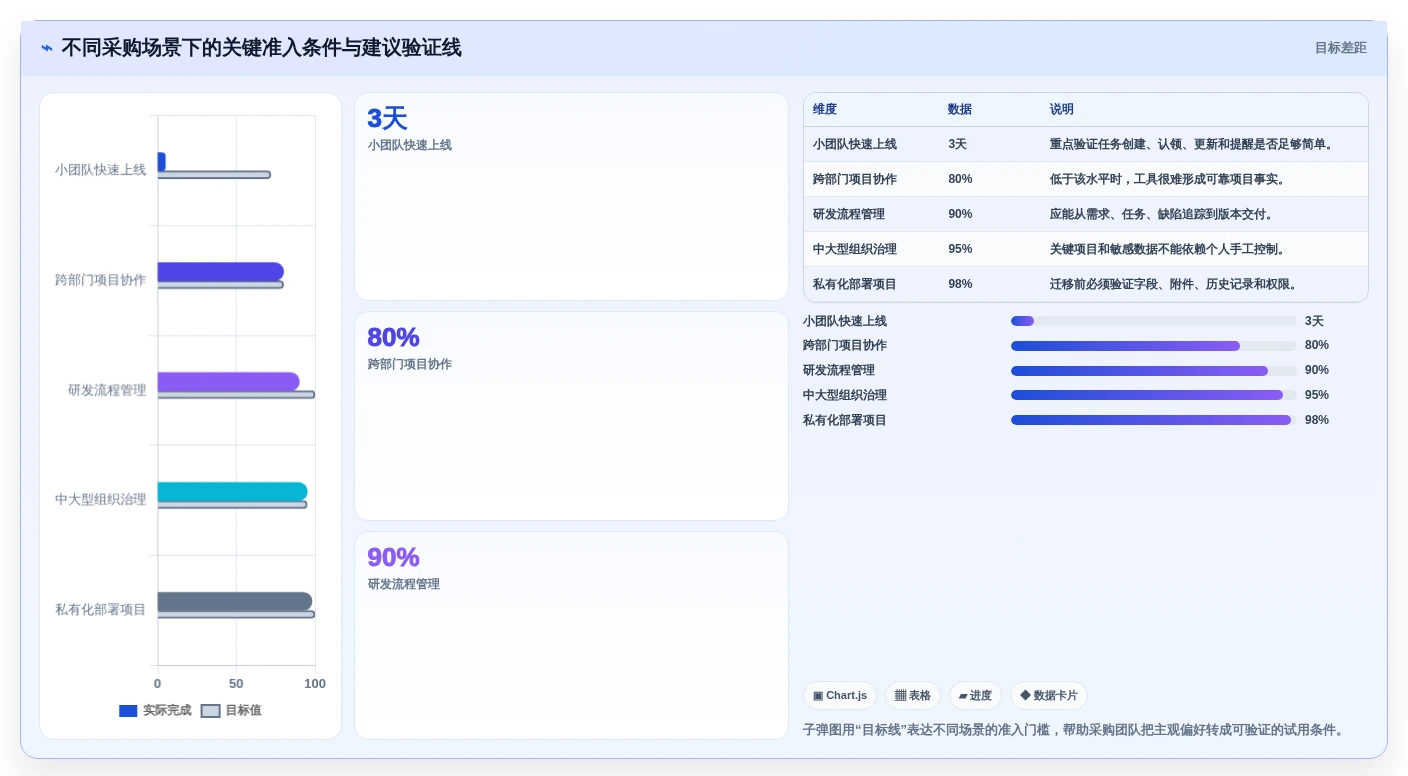Click the page title 不同采购场景下的关键准入条件
Screen dimensions: 1408x776
tap(261, 48)
